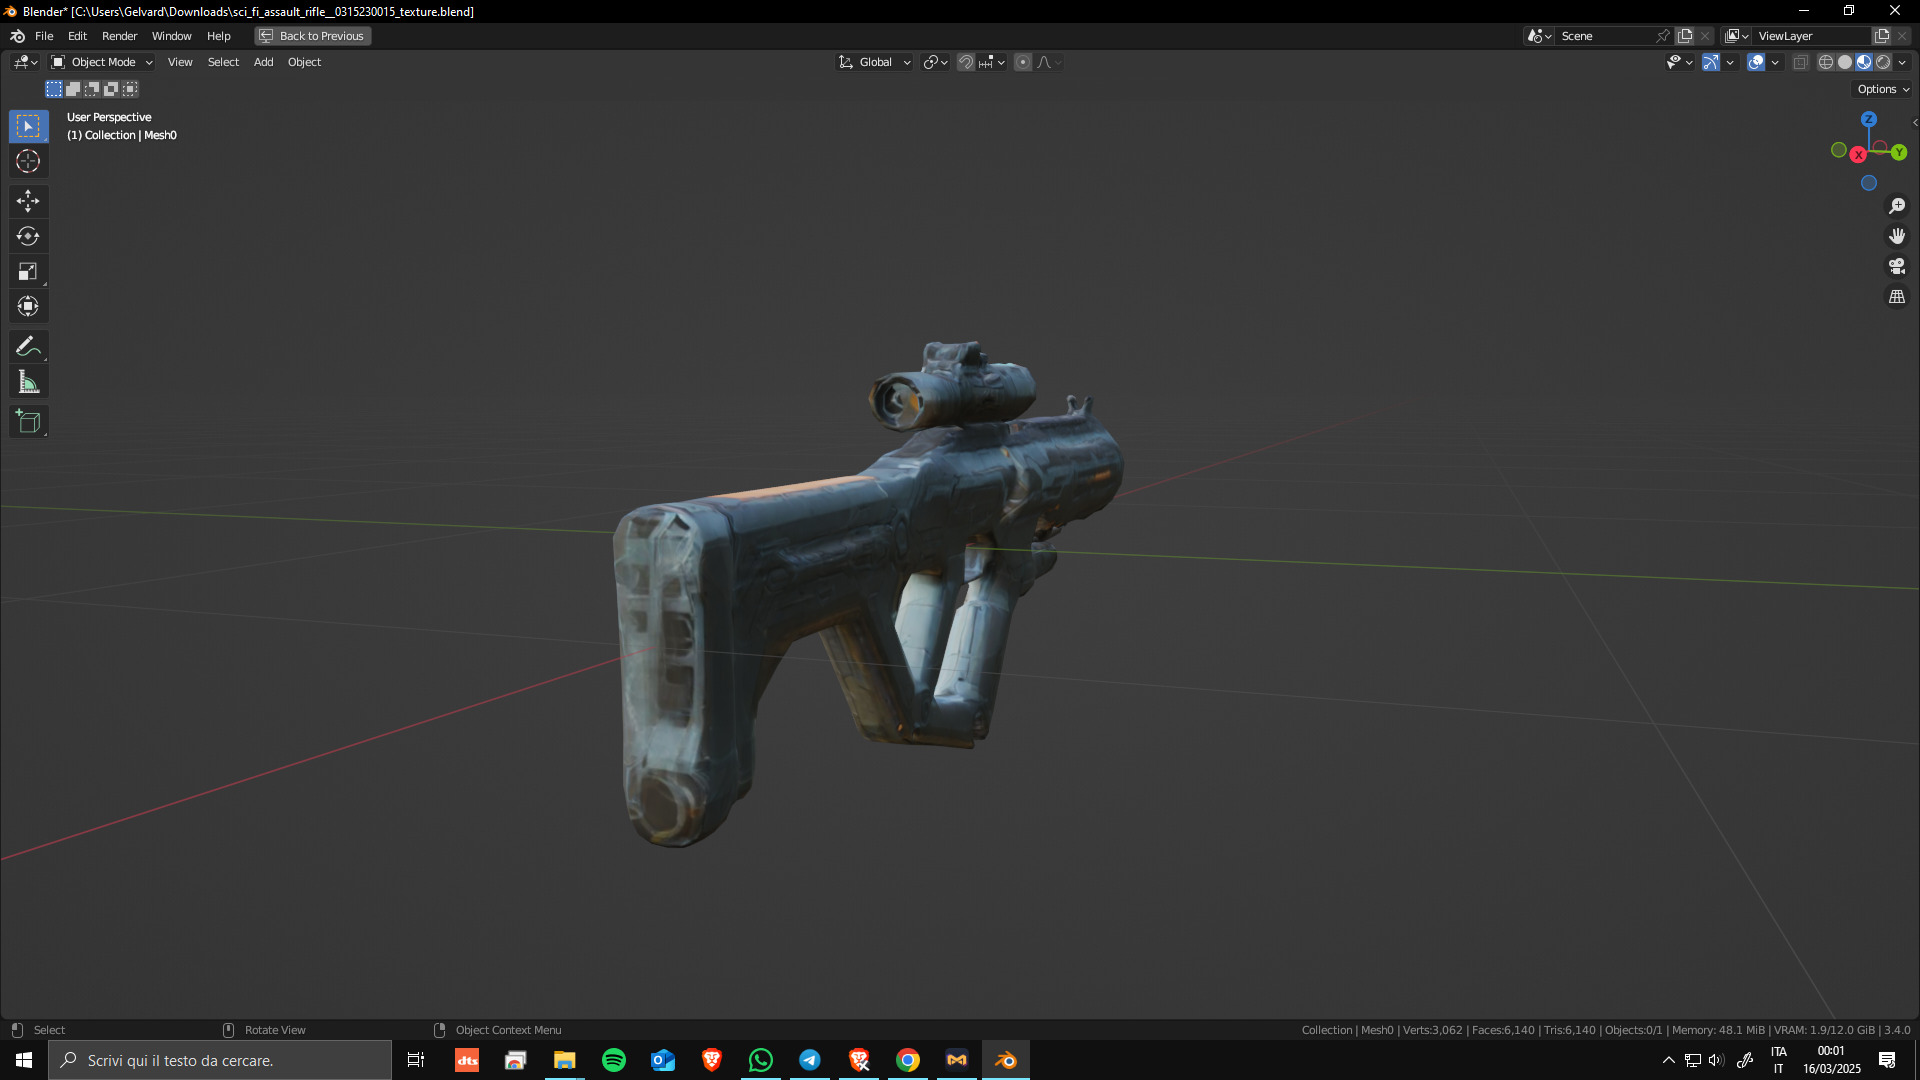1920x1080 pixels.
Task: Click the Zoom view magnifier icon
Action: click(1897, 206)
